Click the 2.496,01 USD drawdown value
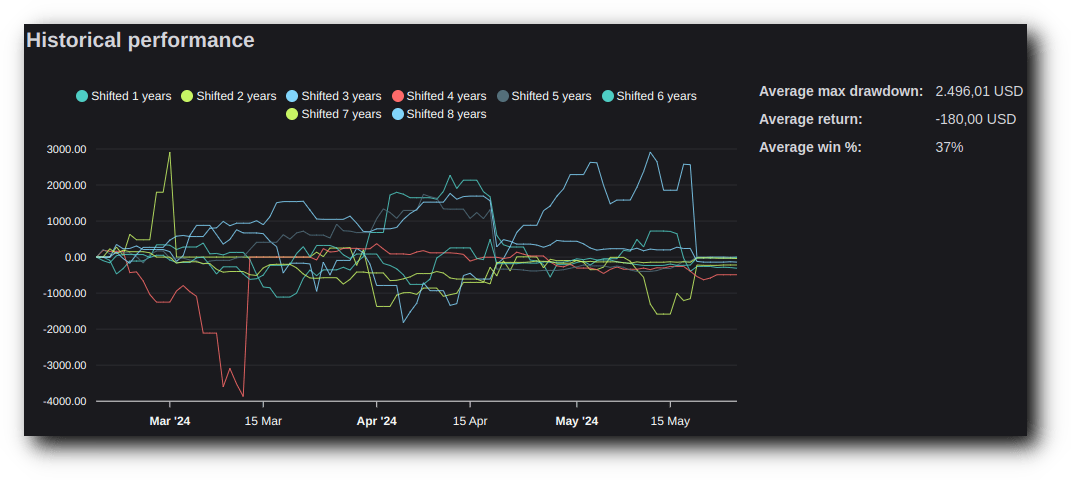Viewport: 1071px width, 480px height. (979, 91)
